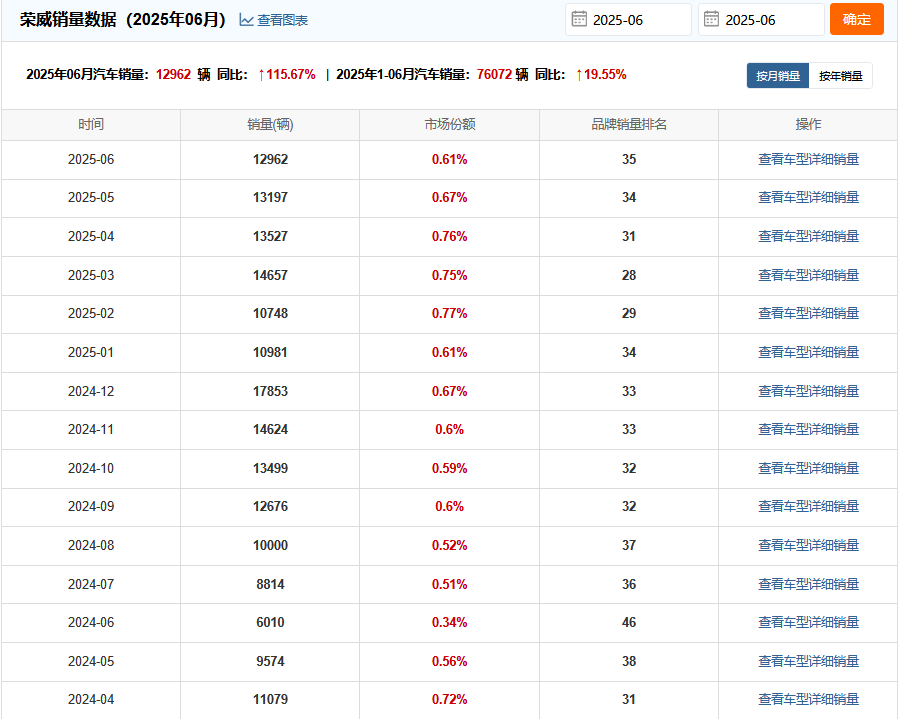Image resolution: width=899 pixels, height=719 pixels.
Task: Select the sales value 10000
Action: pyautogui.click(x=270, y=545)
